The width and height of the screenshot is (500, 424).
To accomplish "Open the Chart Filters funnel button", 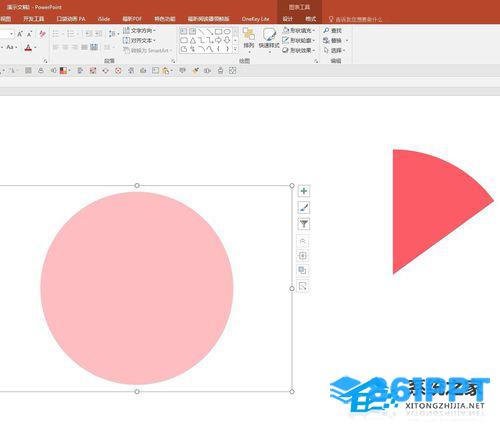I will (303, 224).
